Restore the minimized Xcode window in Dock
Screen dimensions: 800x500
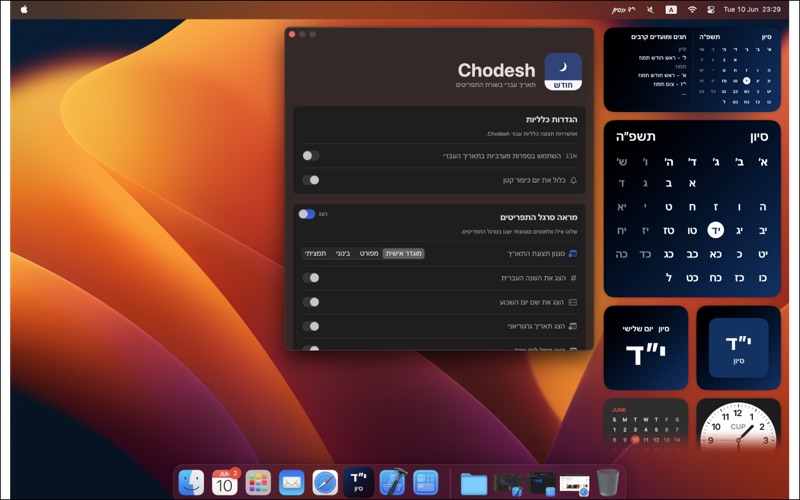click(508, 485)
